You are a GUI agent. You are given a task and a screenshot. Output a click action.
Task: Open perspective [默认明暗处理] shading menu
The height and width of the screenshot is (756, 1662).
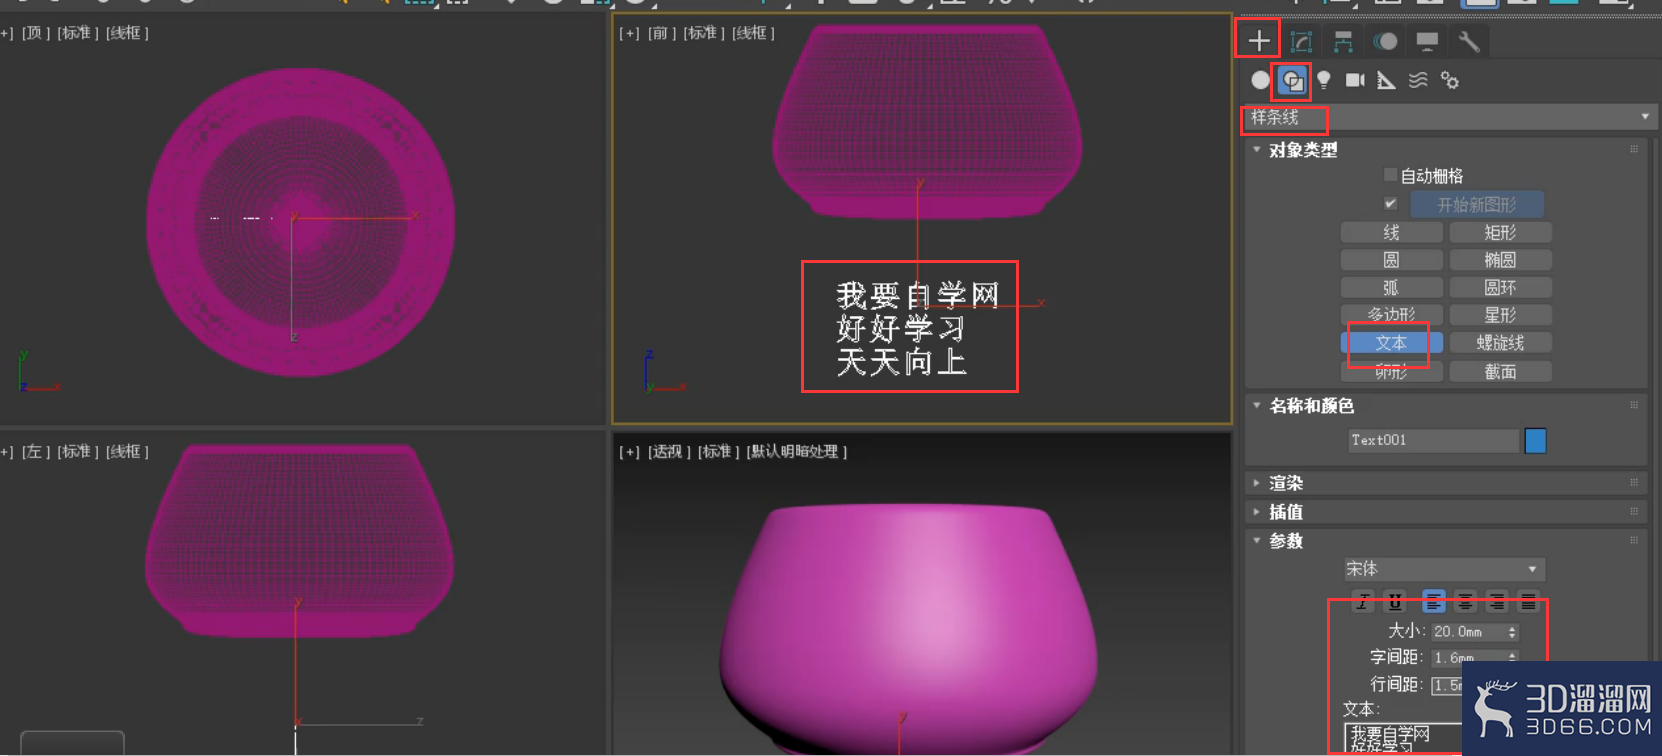[x=796, y=452]
